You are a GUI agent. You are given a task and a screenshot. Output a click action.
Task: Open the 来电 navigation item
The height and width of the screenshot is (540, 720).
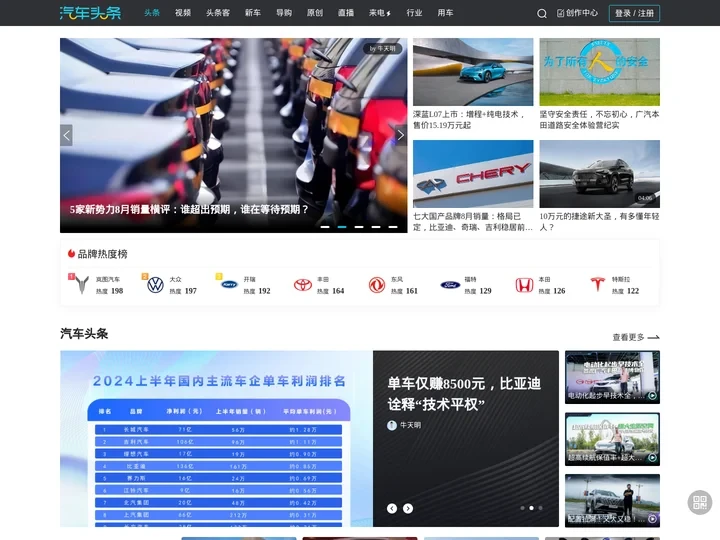380,13
